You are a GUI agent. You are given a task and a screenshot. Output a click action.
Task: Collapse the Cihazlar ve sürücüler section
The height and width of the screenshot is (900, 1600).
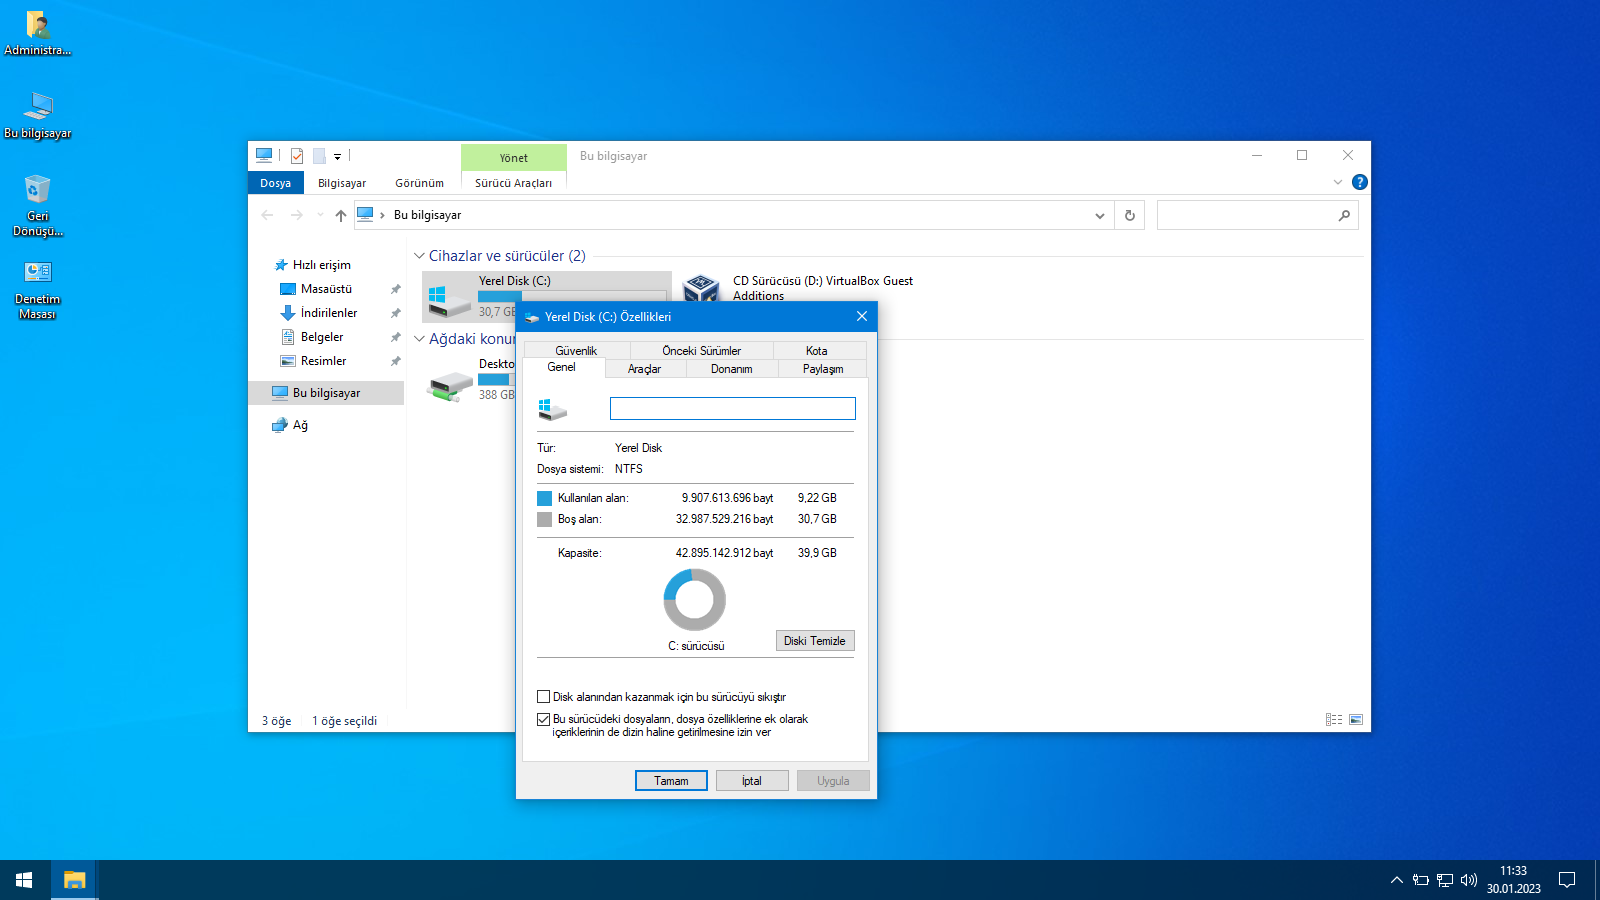pyautogui.click(x=419, y=256)
